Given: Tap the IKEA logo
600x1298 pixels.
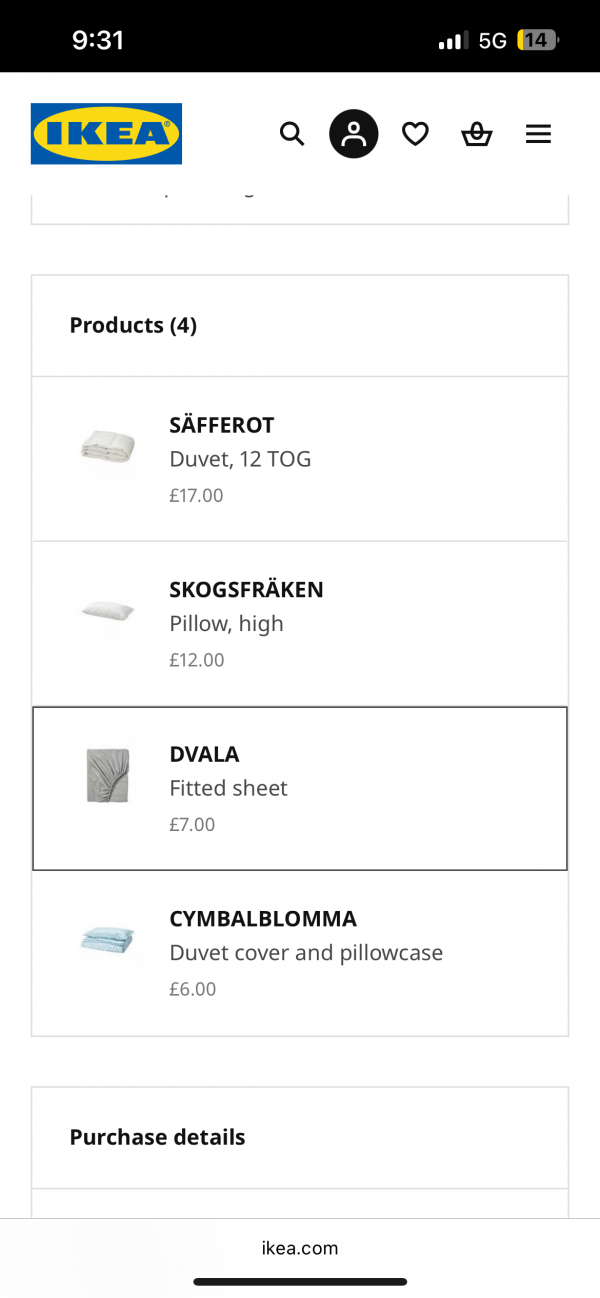Looking at the screenshot, I should coord(106,134).
